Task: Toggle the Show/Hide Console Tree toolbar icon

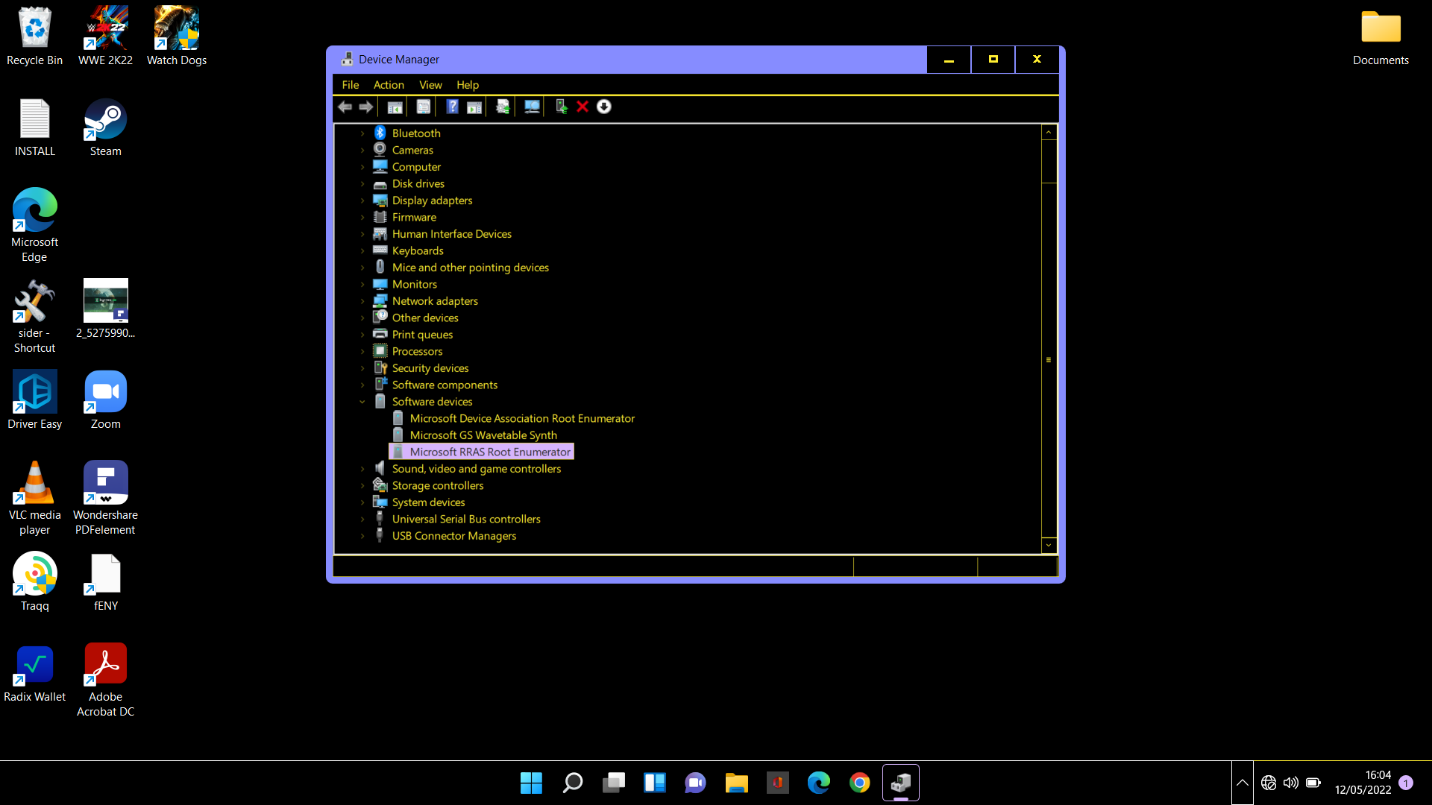Action: (x=395, y=107)
